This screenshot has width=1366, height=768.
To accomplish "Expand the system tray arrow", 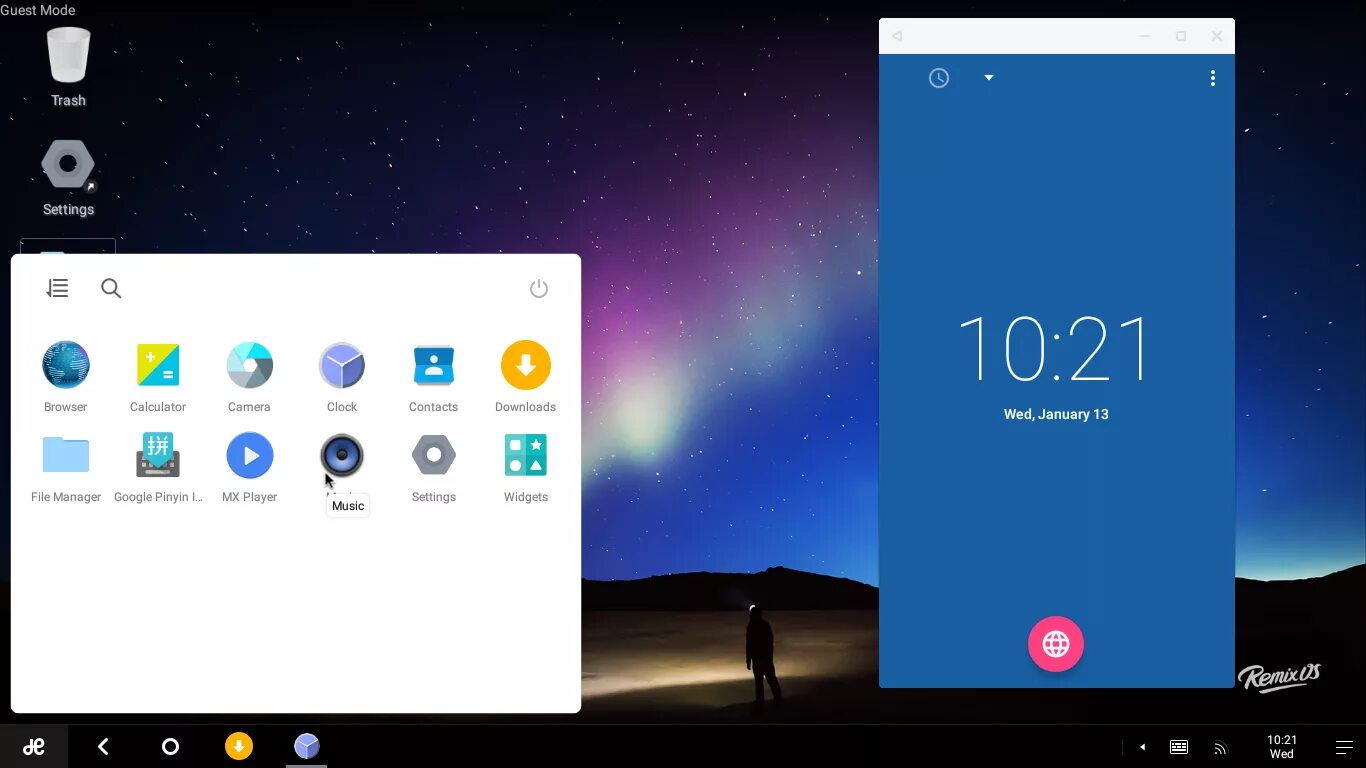I will pos(1142,747).
